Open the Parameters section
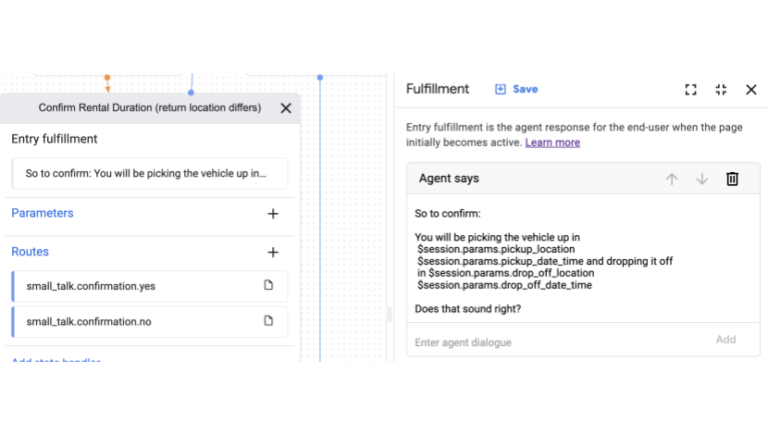The image size is (768, 435). [42, 213]
